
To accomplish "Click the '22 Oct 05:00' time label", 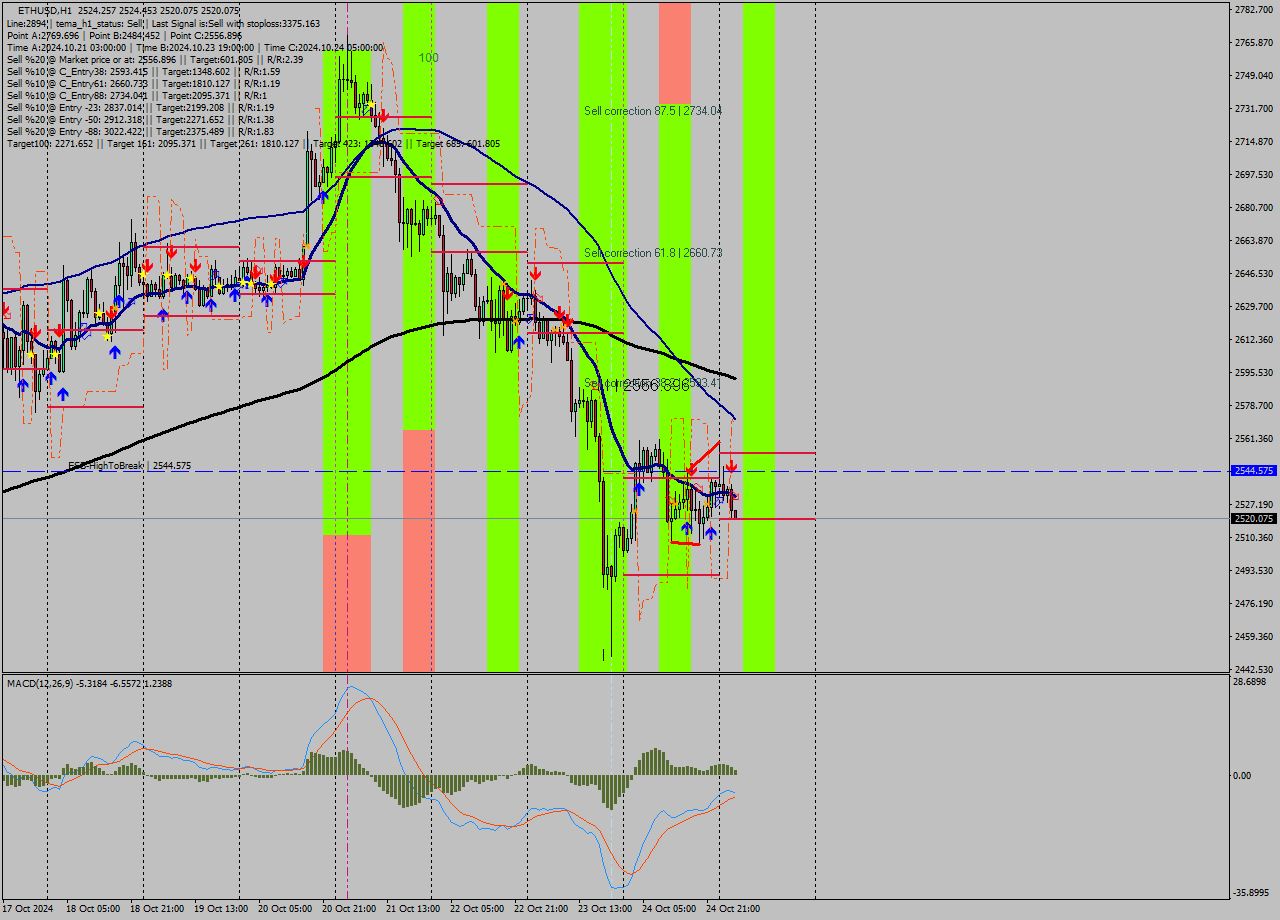I will [x=476, y=909].
